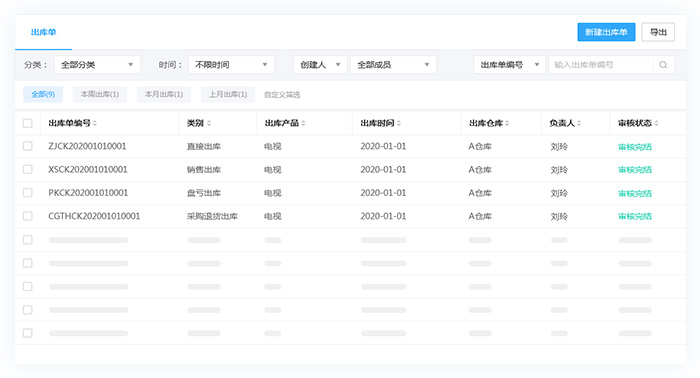Open order ZJCK202001010001
Image resolution: width=700 pixels, height=378 pixels.
click(88, 146)
